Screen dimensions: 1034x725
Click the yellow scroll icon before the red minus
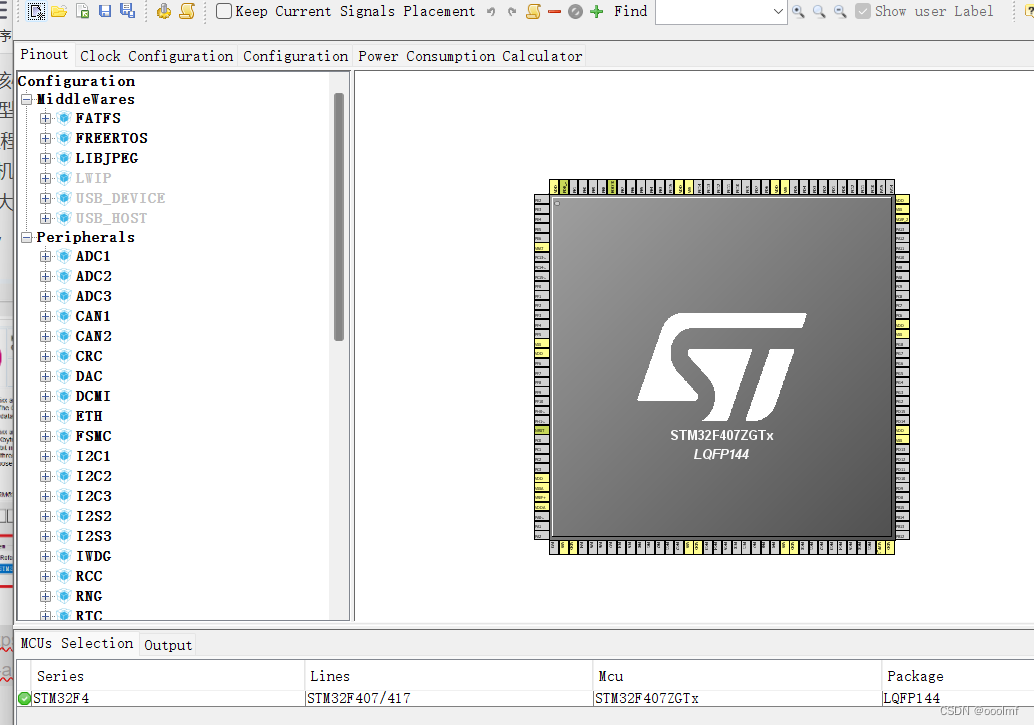tap(533, 11)
